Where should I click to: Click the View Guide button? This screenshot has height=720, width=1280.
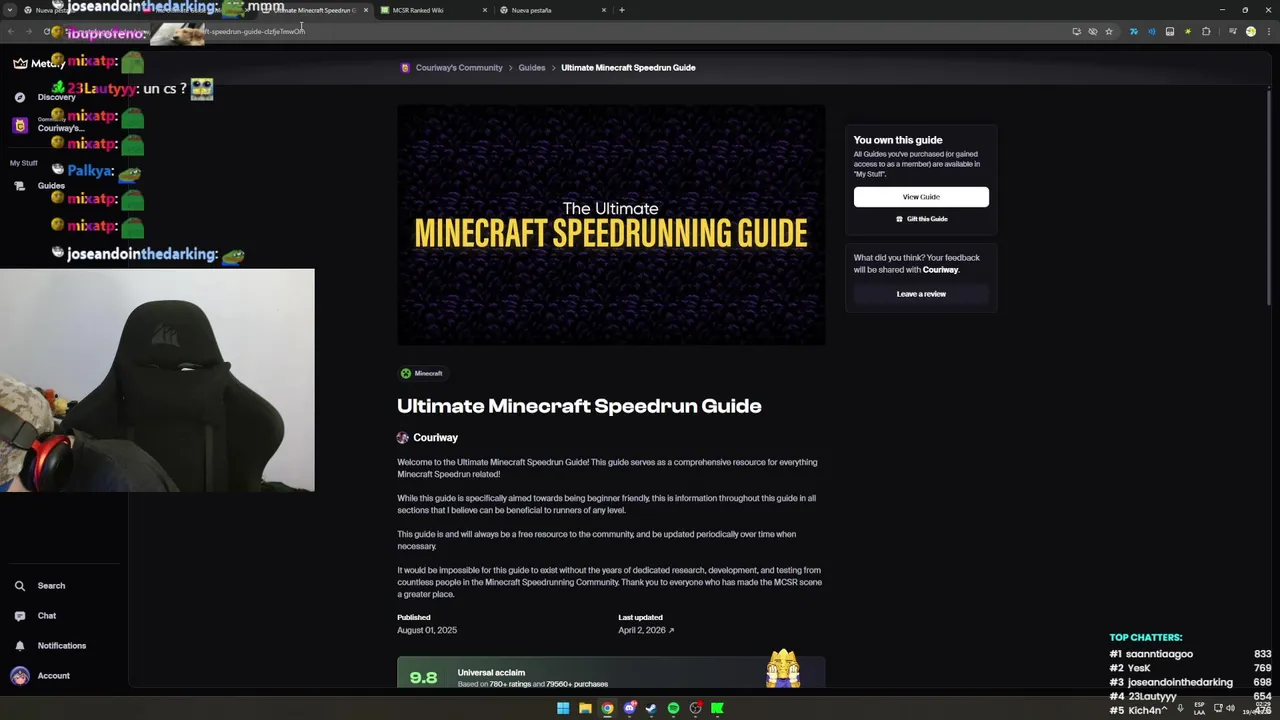coord(921,197)
